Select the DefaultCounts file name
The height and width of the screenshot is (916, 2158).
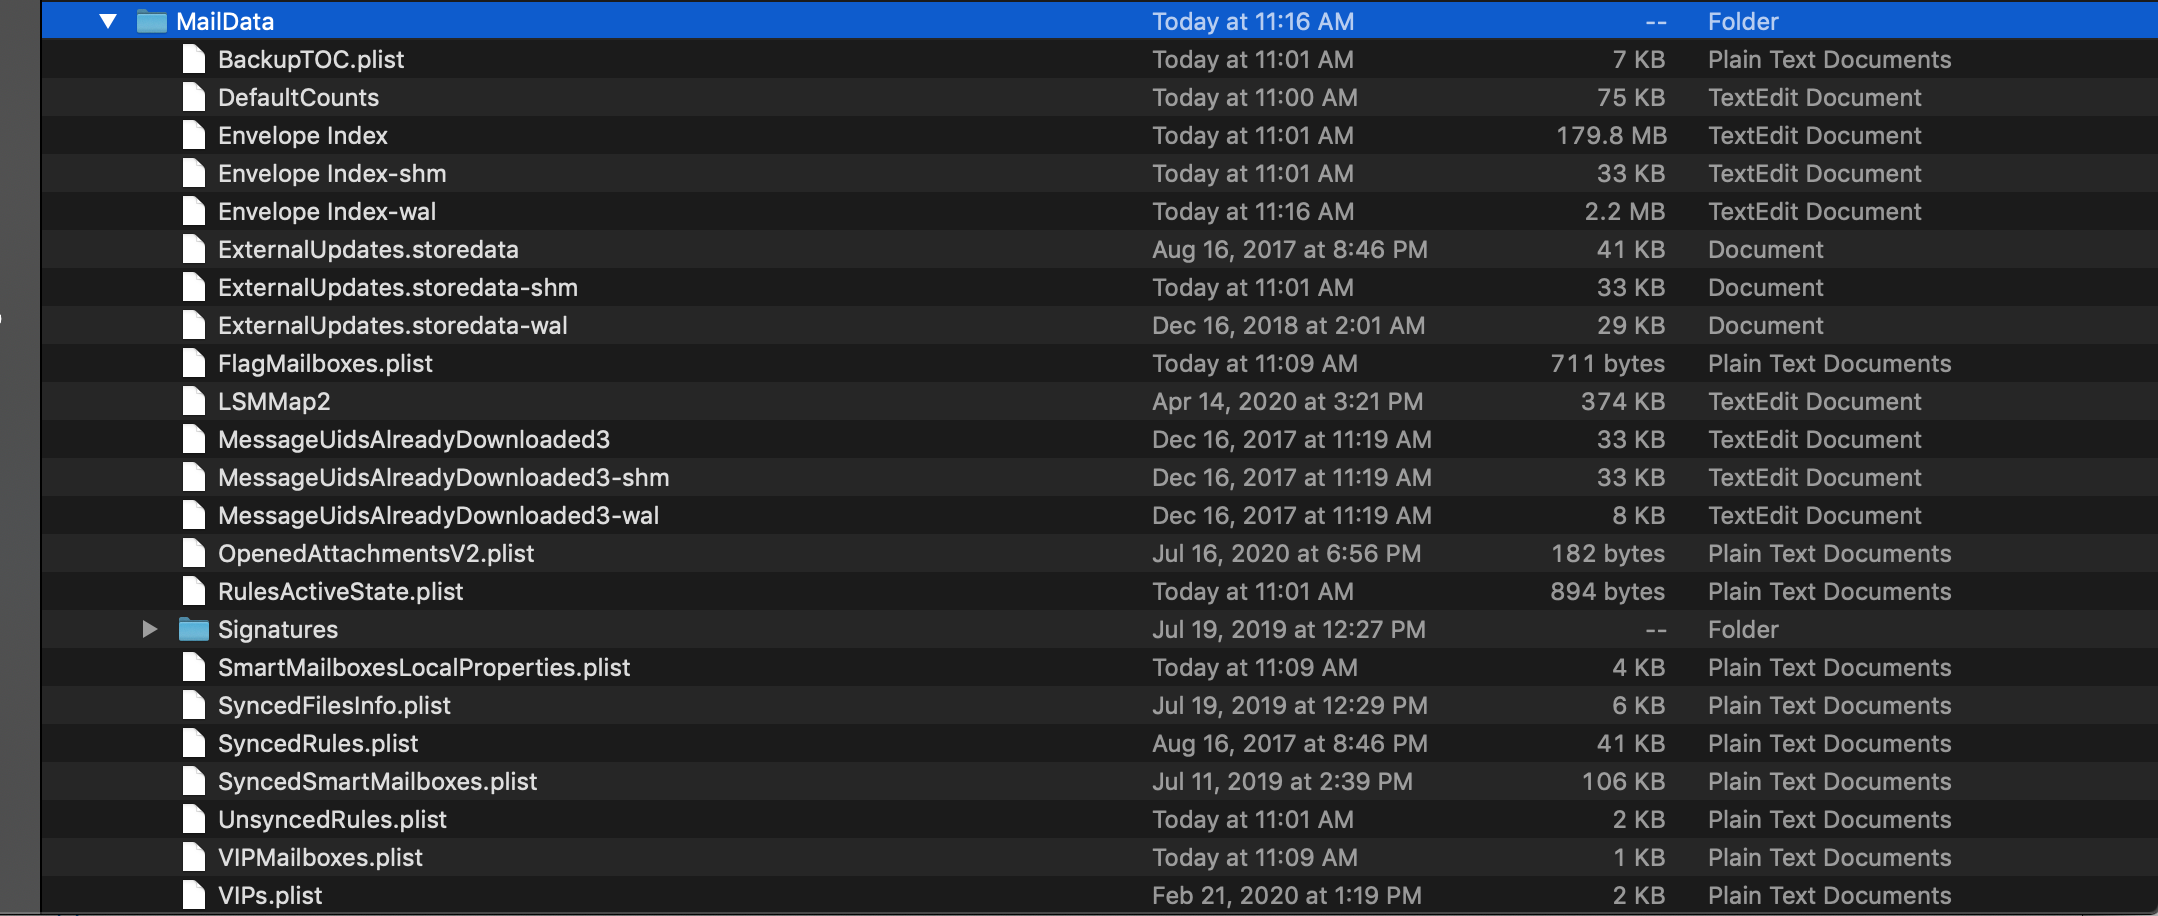pyautogui.click(x=298, y=97)
